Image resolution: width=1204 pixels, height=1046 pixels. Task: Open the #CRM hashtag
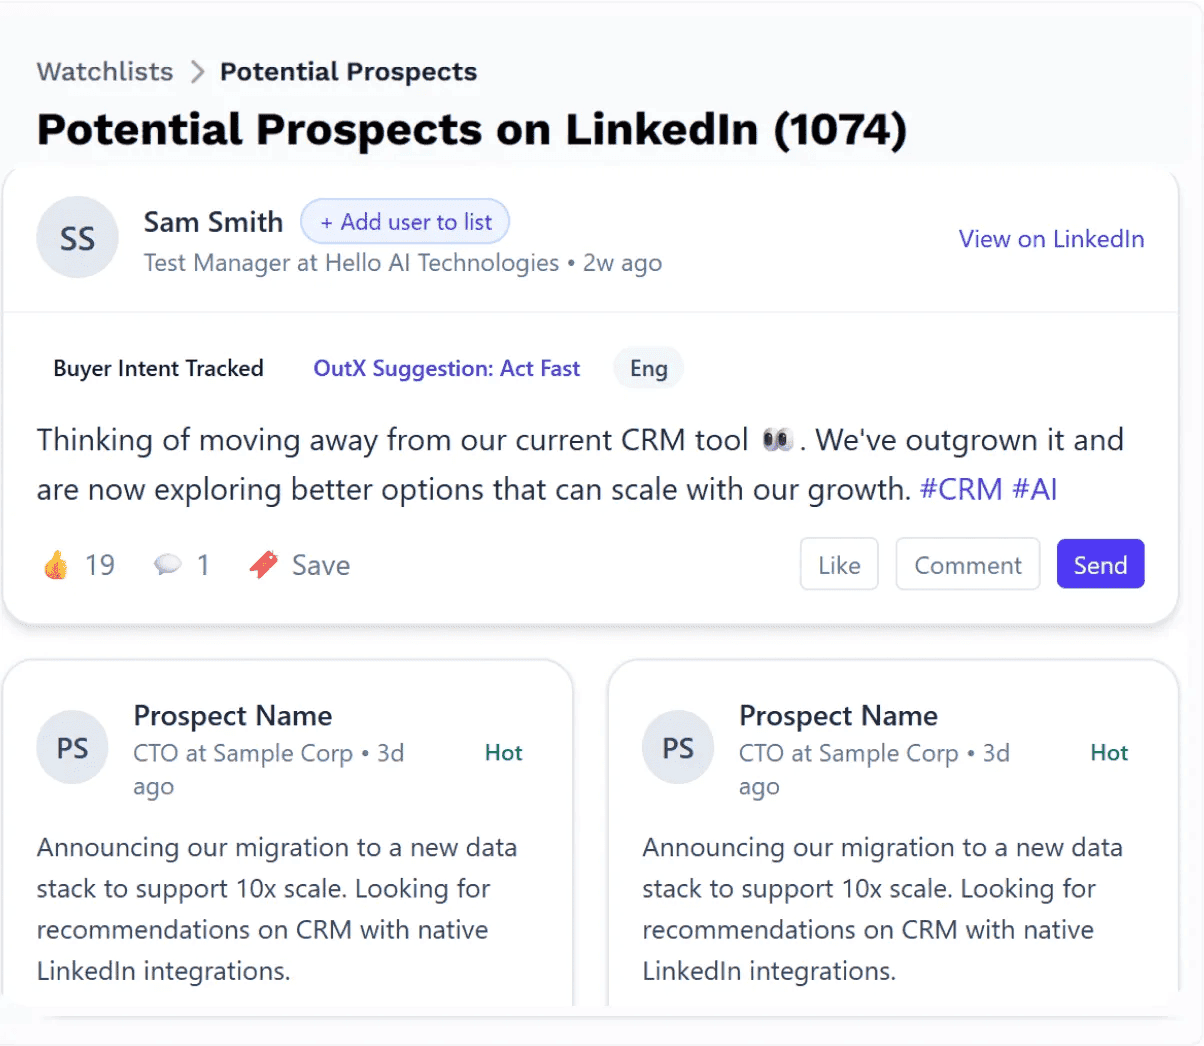click(x=960, y=489)
